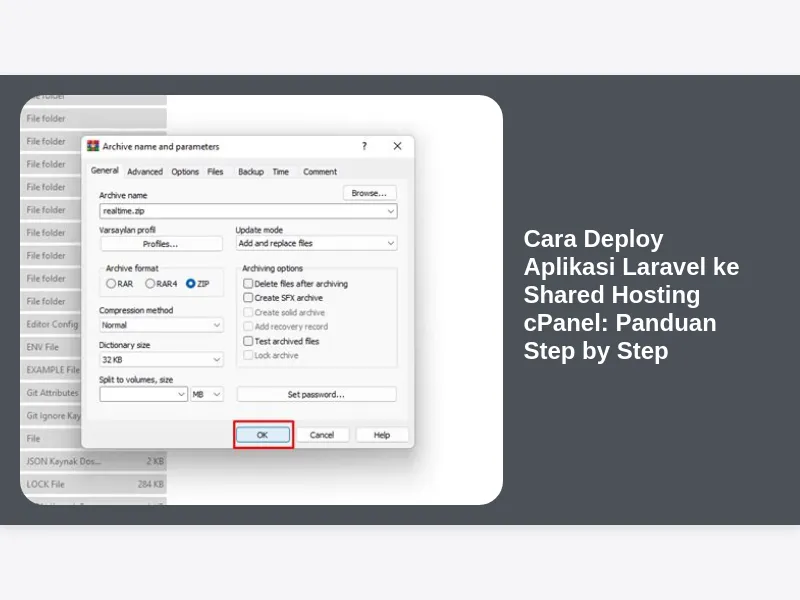Open the Compression method dropdown
Image resolution: width=800 pixels, height=600 pixels.
(161, 325)
